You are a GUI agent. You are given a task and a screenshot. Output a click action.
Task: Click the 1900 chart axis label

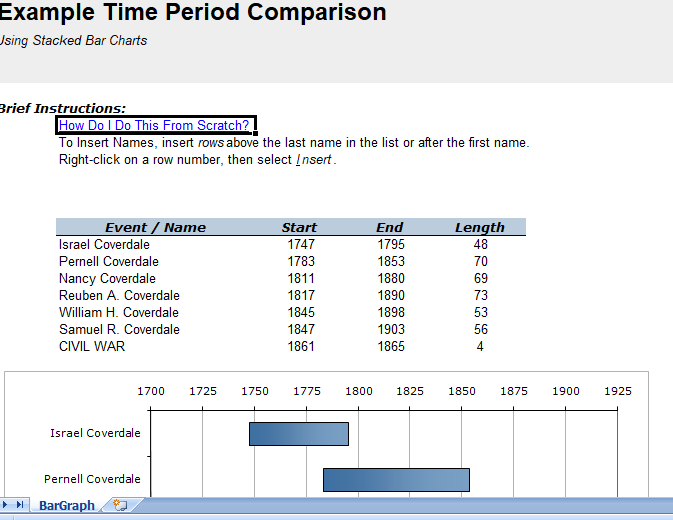point(566,391)
